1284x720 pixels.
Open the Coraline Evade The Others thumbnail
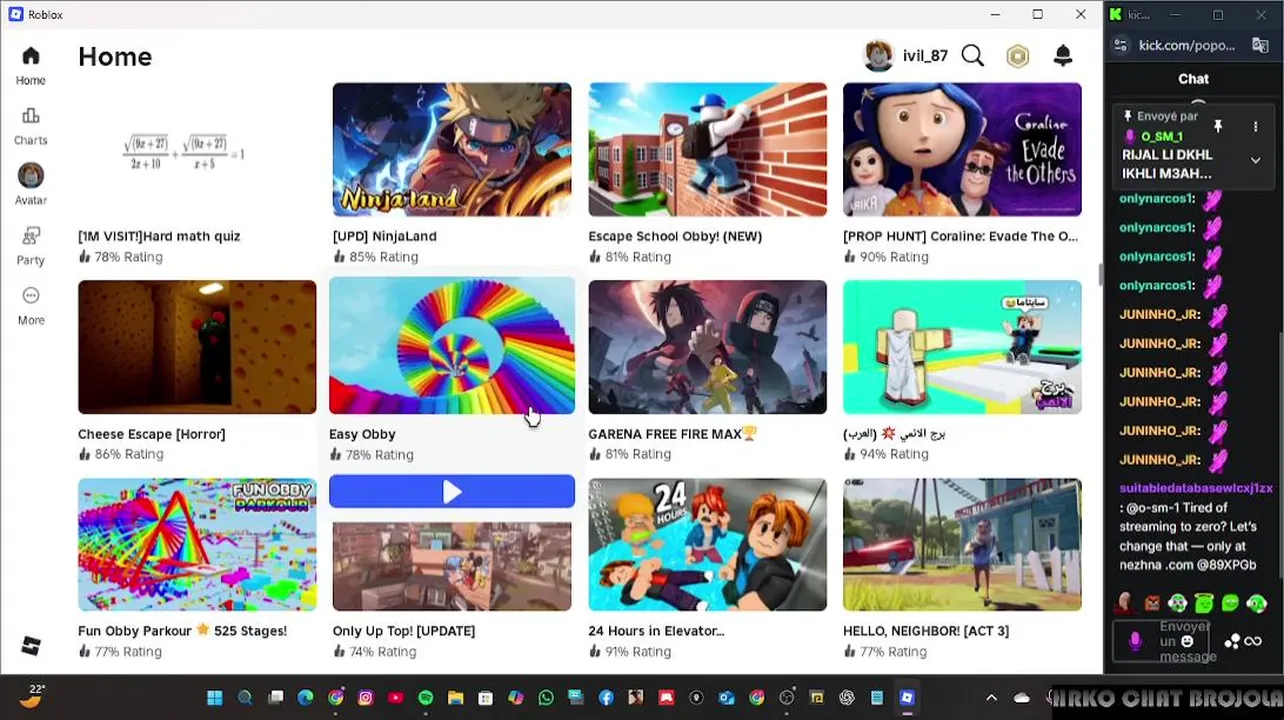pyautogui.click(x=962, y=150)
